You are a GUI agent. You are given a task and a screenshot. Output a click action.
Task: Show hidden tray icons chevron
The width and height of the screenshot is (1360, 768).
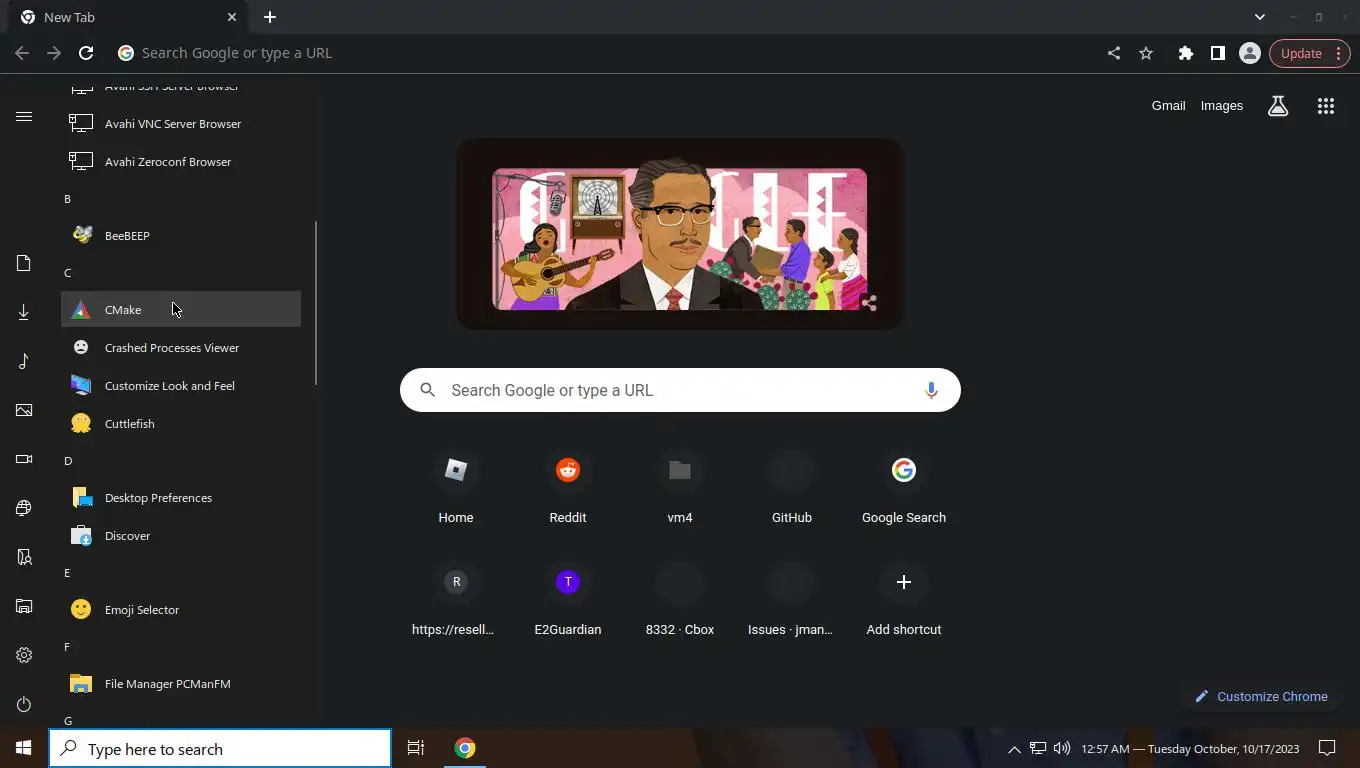point(1014,748)
